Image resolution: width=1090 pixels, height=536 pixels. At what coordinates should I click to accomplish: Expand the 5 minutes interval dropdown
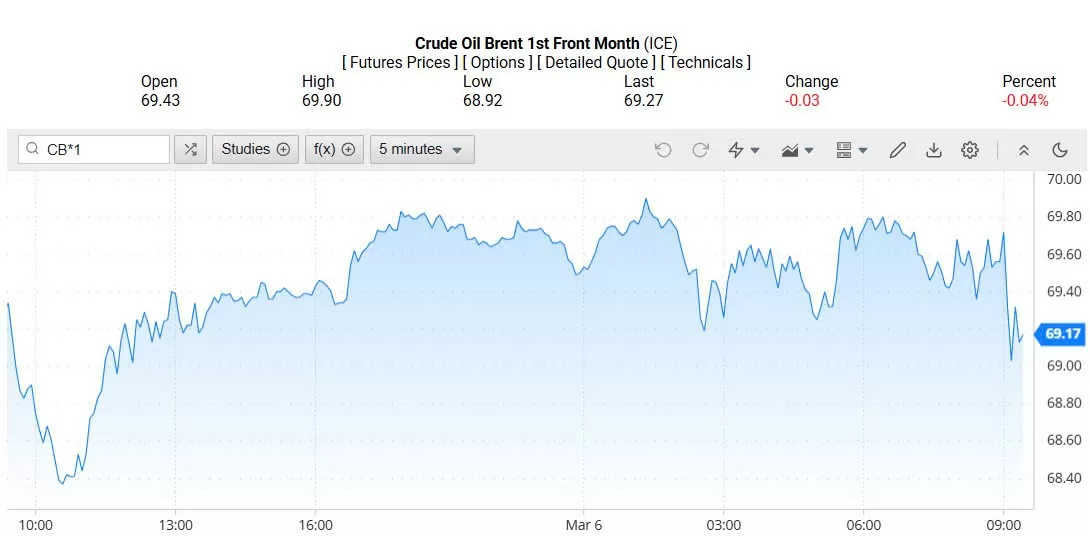(421, 150)
